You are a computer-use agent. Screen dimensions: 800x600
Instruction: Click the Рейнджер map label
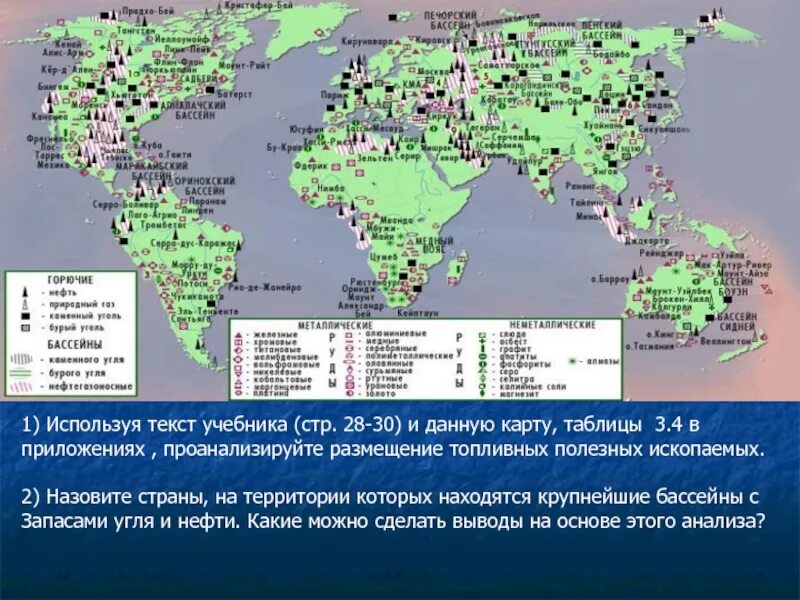click(661, 253)
